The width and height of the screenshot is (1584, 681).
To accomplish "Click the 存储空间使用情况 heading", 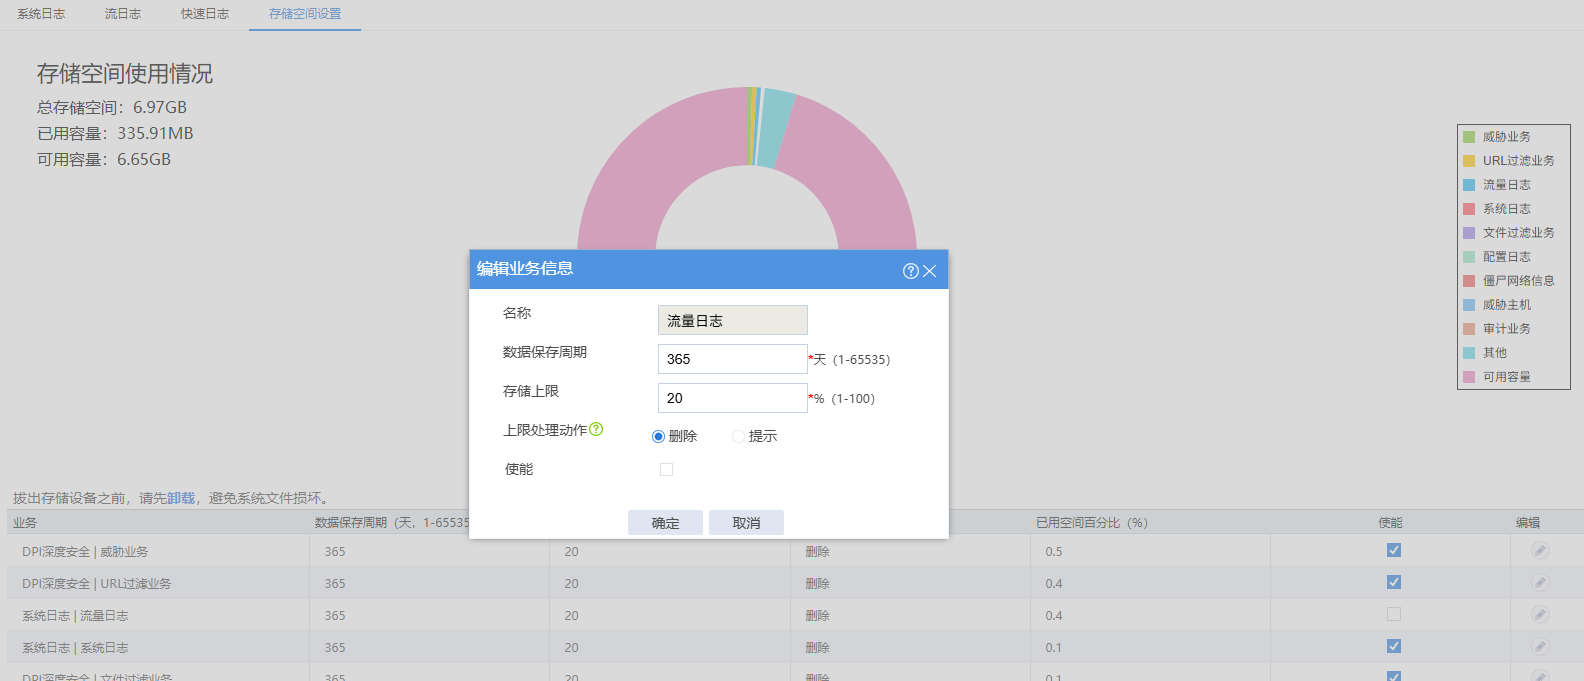I will pos(125,74).
